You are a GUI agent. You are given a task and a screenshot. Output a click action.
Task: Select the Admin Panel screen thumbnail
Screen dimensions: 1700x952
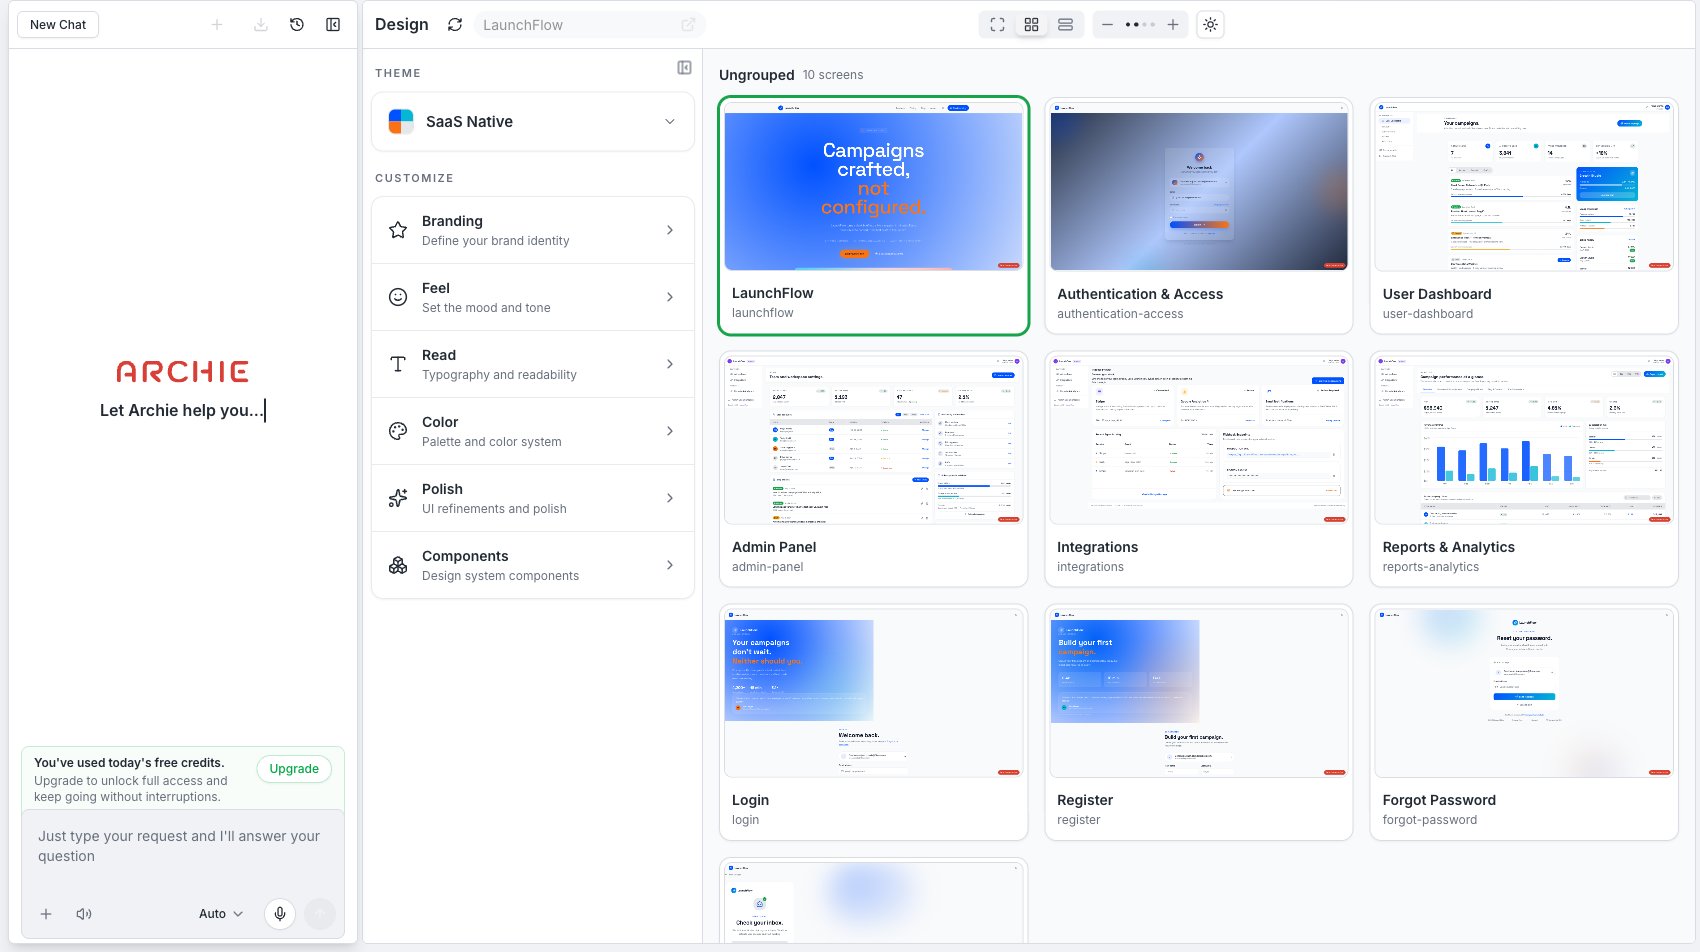pyautogui.click(x=874, y=440)
